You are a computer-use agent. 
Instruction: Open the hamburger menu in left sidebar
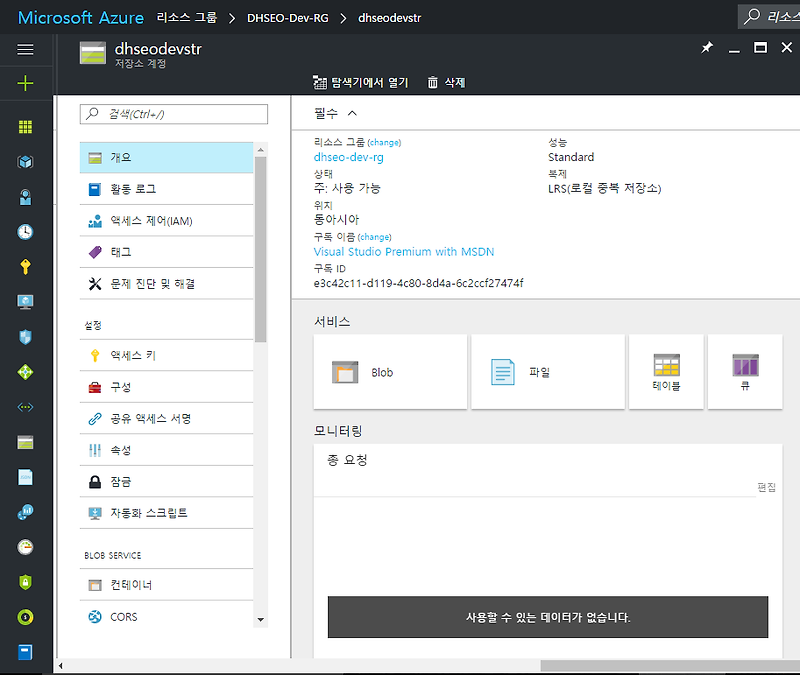coord(25,49)
